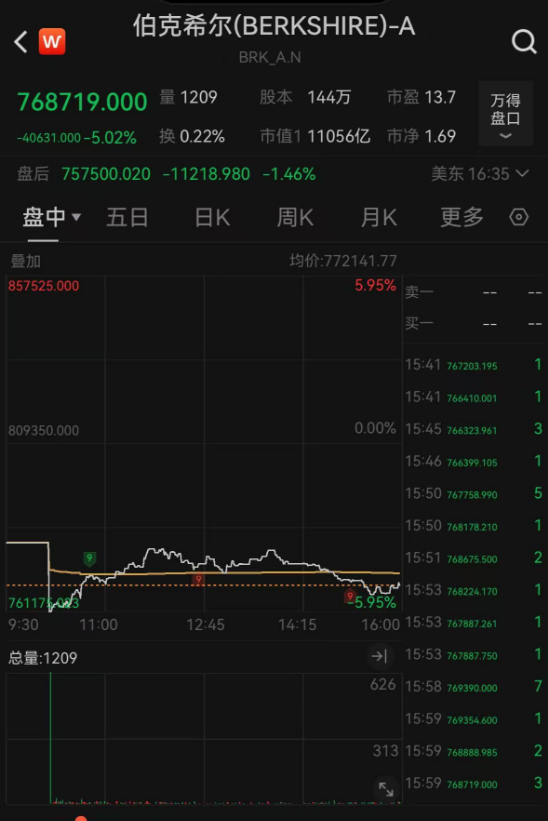Tap the 总量:1209 volume label

[43, 658]
